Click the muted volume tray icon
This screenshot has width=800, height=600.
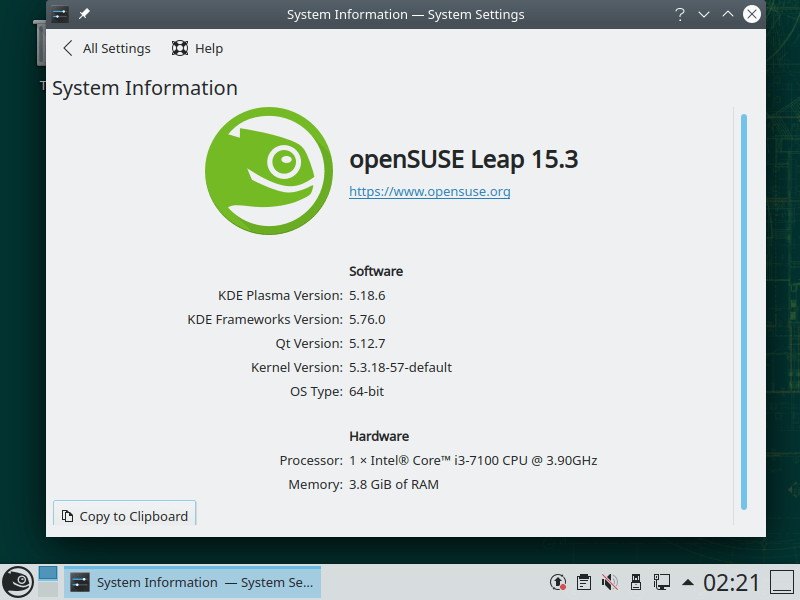tap(610, 582)
